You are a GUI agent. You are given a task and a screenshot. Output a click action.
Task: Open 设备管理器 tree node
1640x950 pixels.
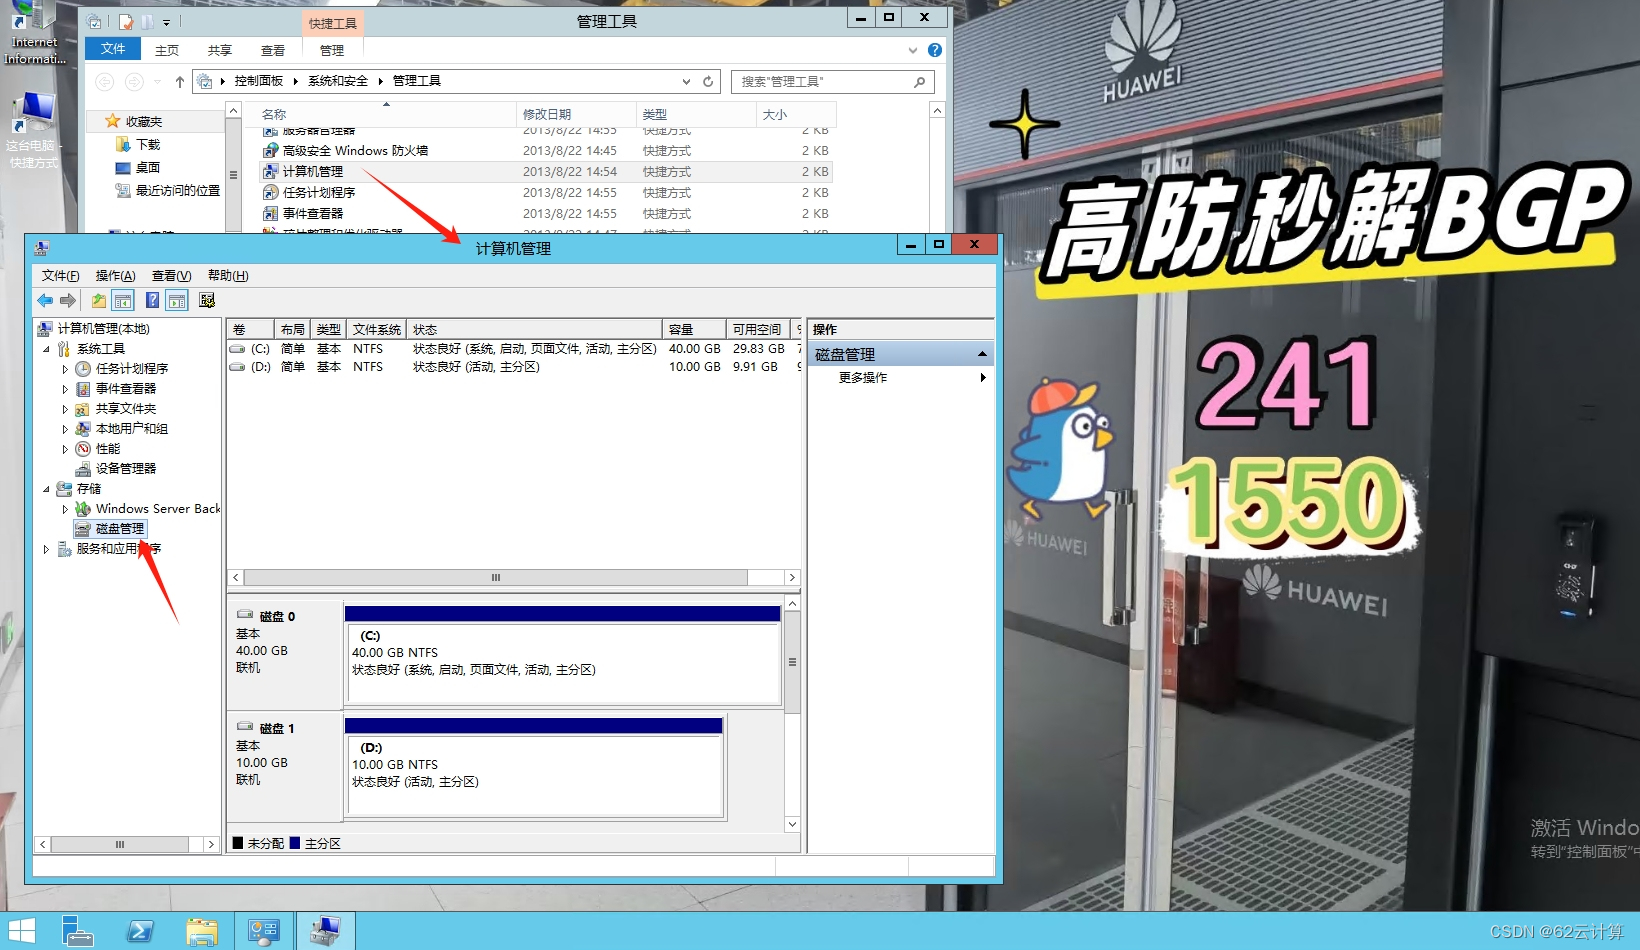click(x=126, y=469)
